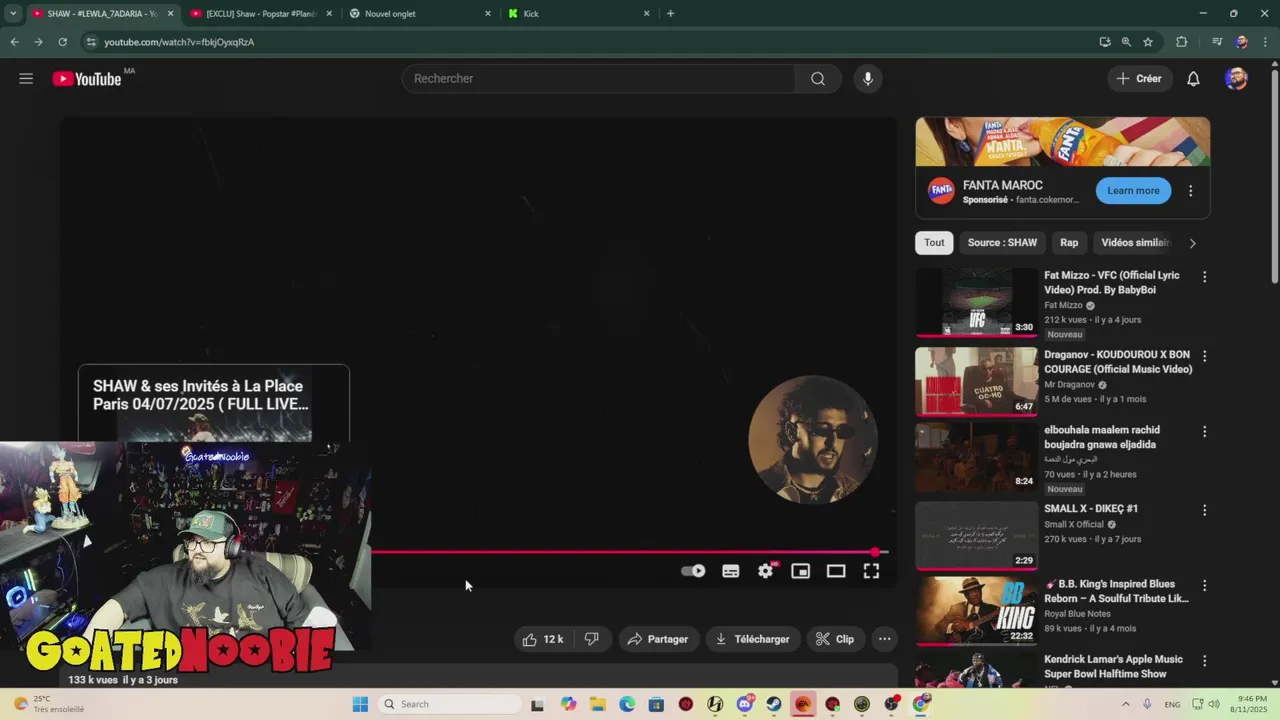Create a Clip of the video
Screen dimensions: 1280x720
[835, 639]
